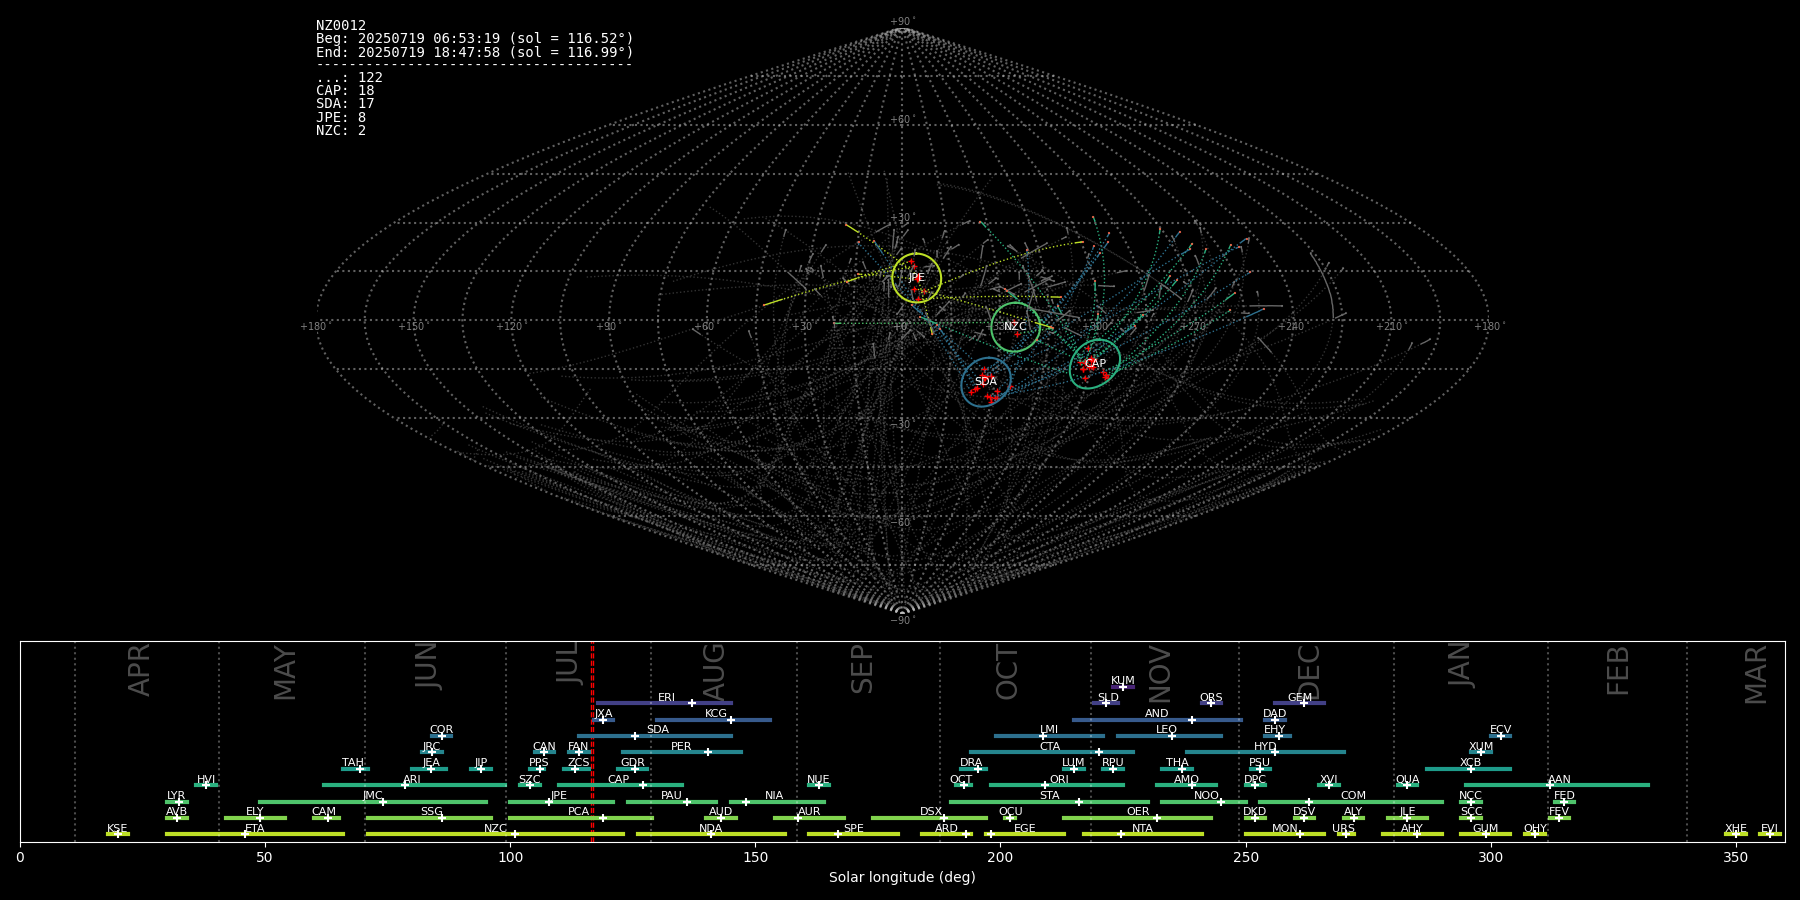Click the KSE shower label in the timeline
The height and width of the screenshot is (900, 1800).
coord(117,829)
